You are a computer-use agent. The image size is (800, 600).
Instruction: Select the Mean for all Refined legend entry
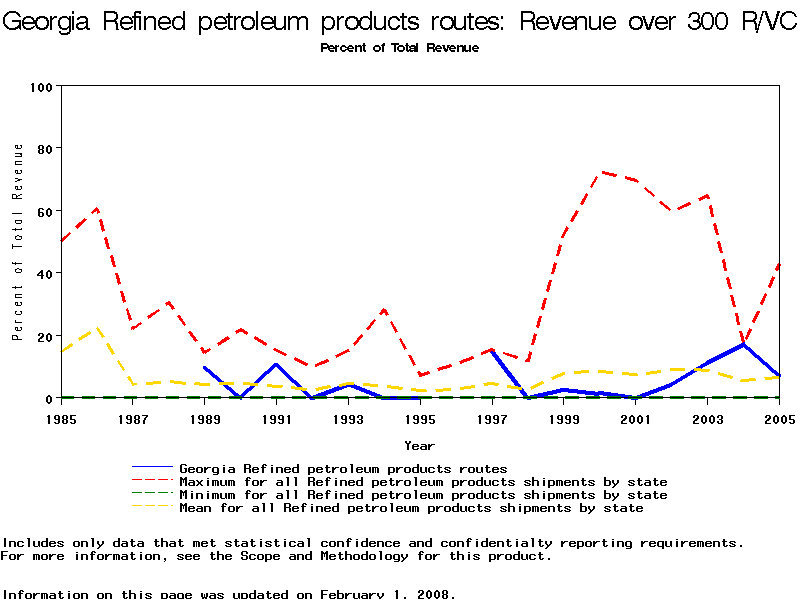(411, 508)
